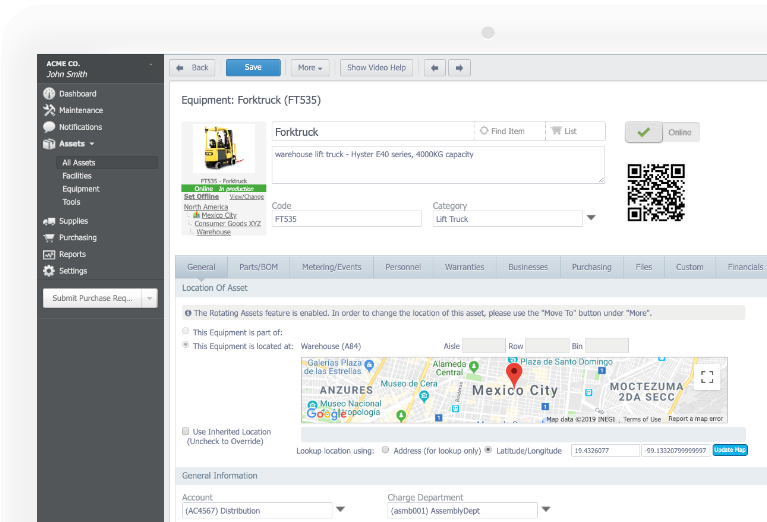Check Use Inherited Location checkbox
This screenshot has width=767, height=522.
click(x=185, y=431)
